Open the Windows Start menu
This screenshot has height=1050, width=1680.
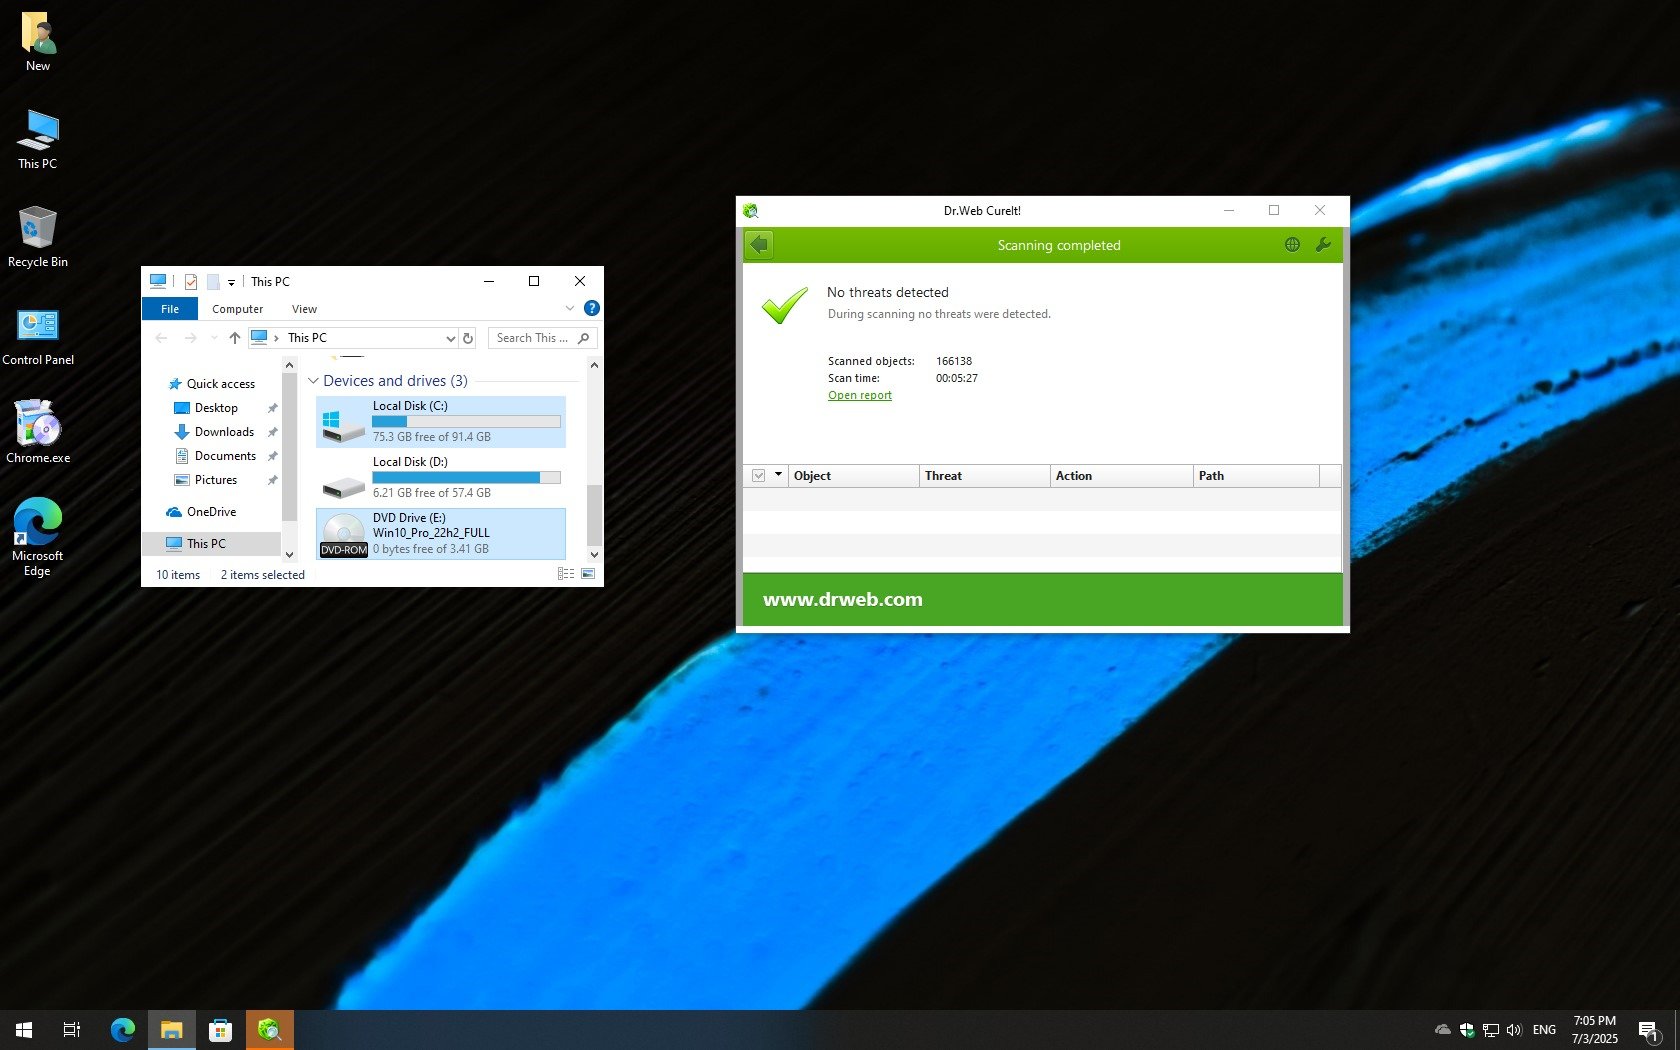24,1030
